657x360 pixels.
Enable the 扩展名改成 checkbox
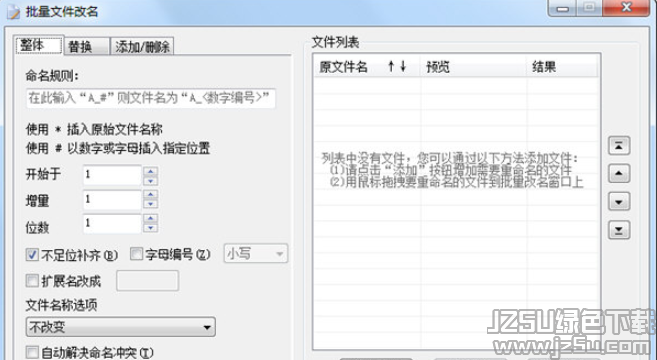32,280
